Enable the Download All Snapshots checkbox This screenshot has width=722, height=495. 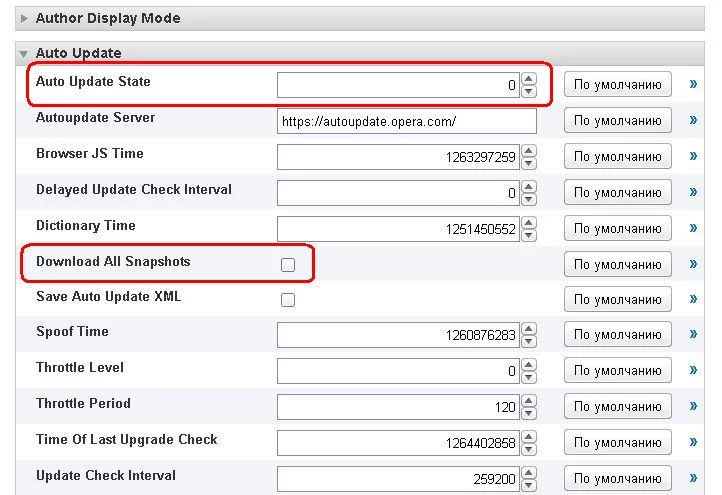[x=288, y=265]
